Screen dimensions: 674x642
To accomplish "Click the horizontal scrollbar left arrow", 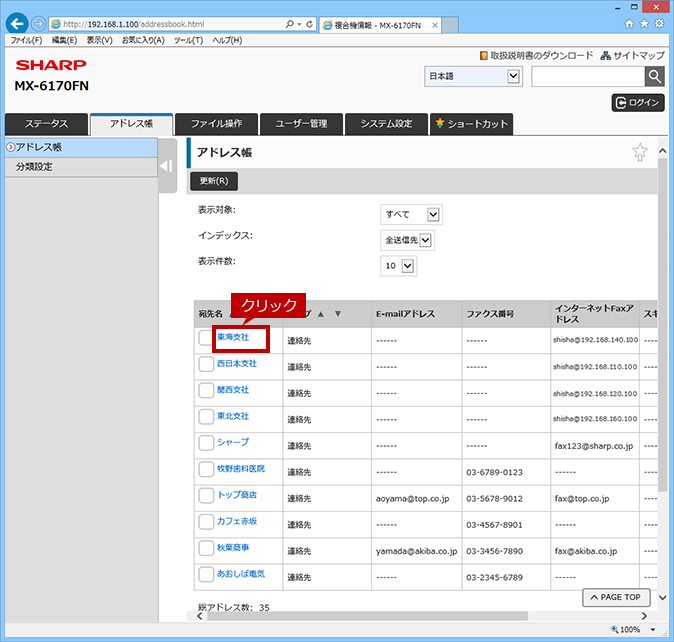I will point(200,616).
